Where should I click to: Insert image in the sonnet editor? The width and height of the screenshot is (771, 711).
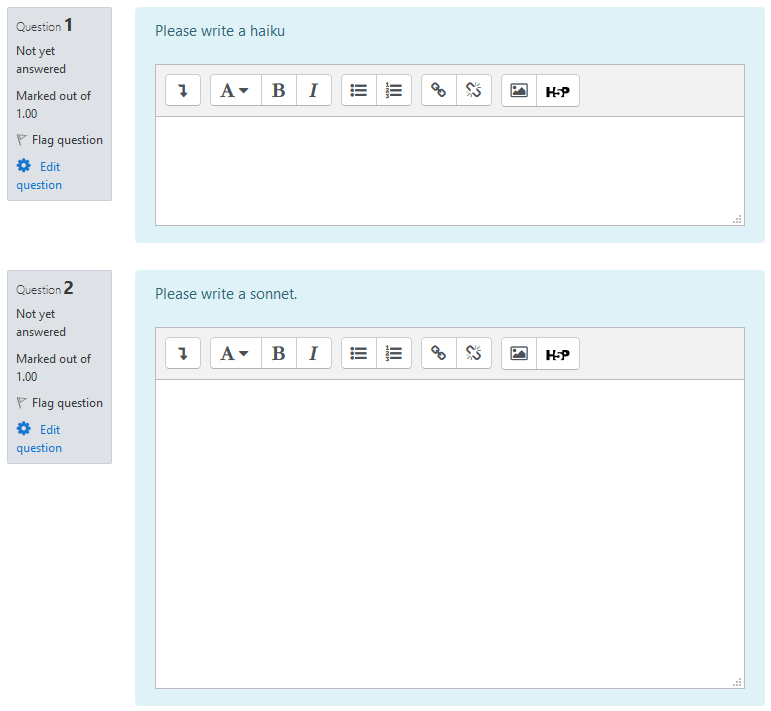[x=519, y=354]
